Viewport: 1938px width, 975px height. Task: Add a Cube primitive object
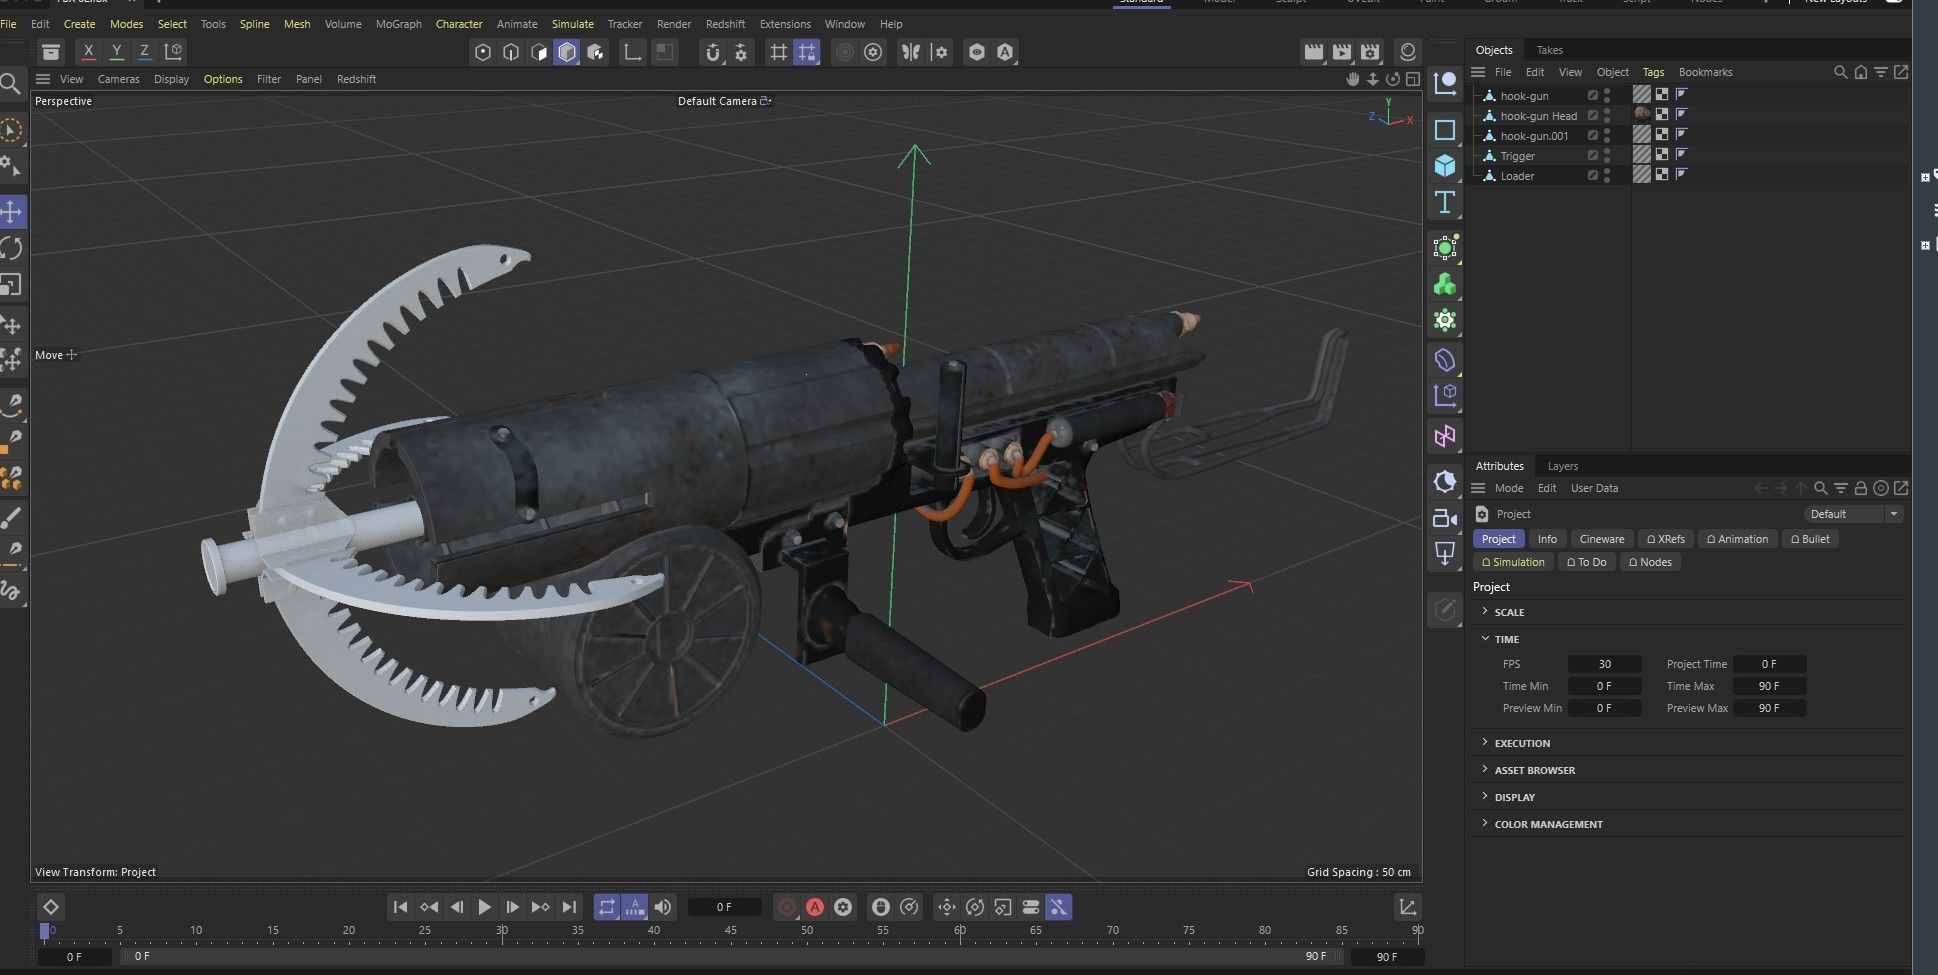(x=1445, y=166)
